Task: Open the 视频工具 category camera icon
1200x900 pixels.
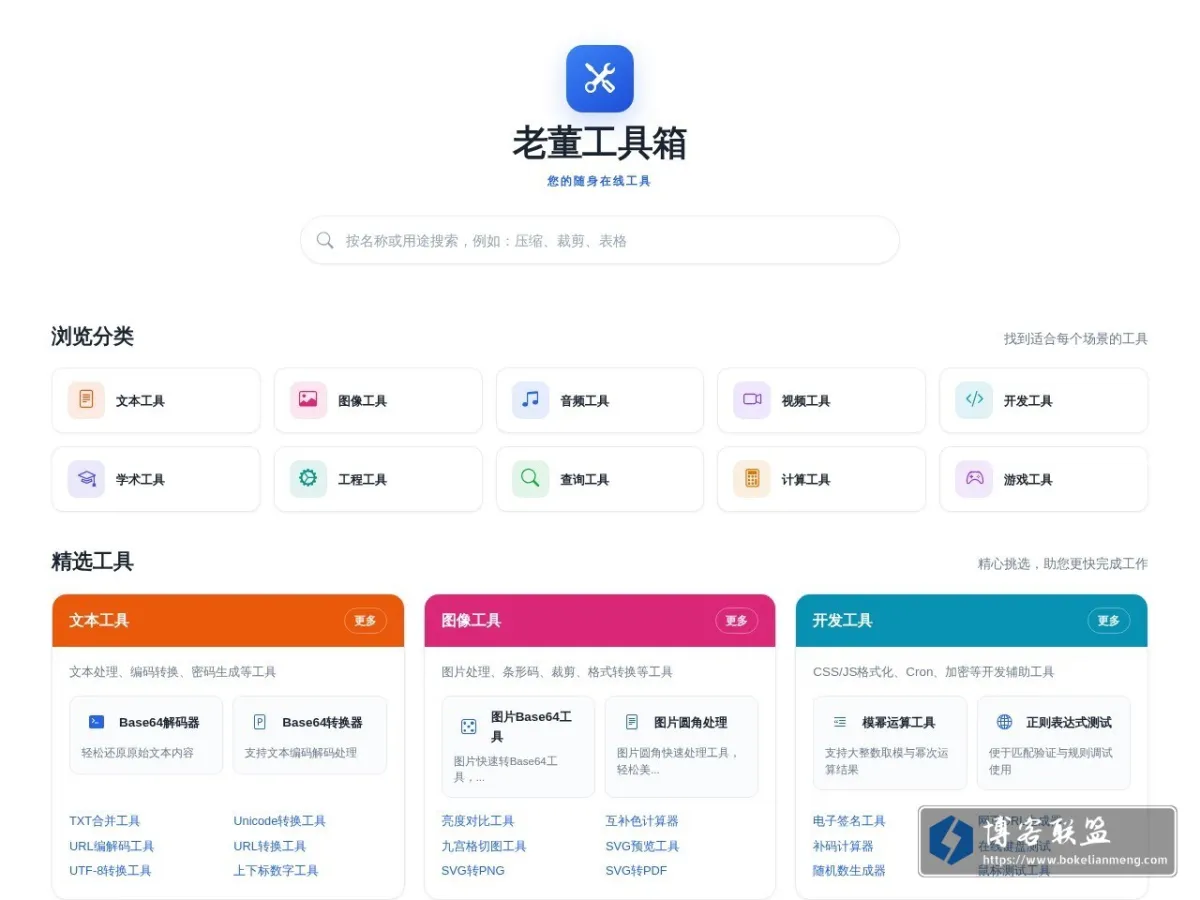Action: pyautogui.click(x=752, y=400)
